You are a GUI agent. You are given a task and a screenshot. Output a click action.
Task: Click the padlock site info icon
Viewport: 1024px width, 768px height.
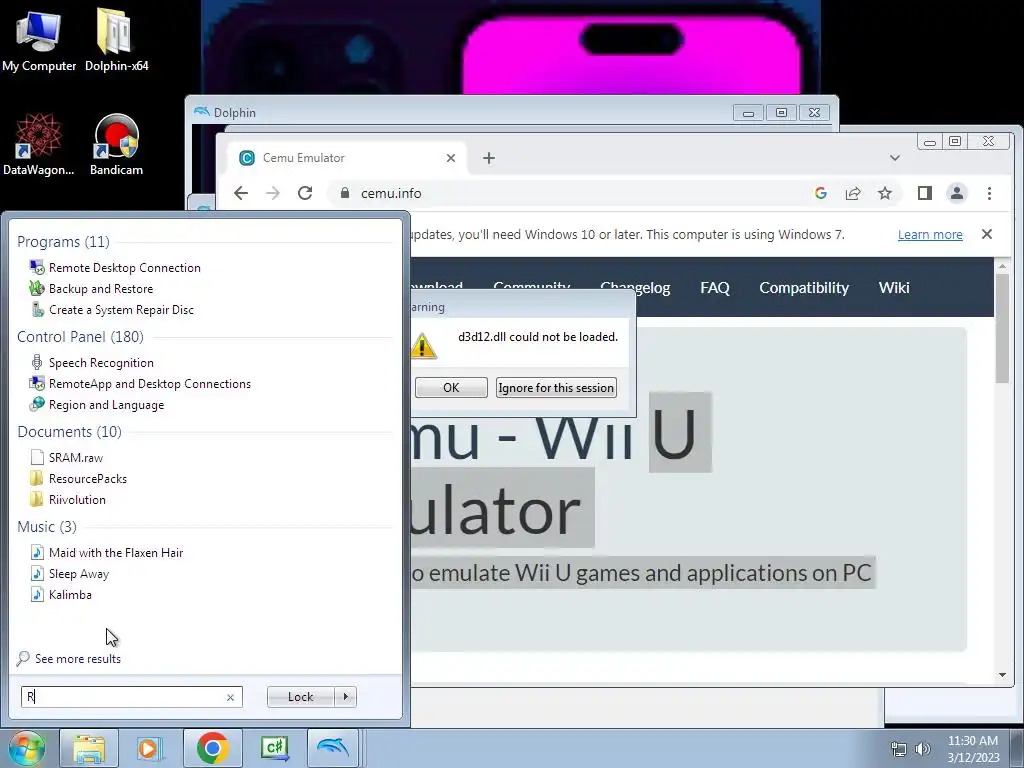[x=345, y=193]
